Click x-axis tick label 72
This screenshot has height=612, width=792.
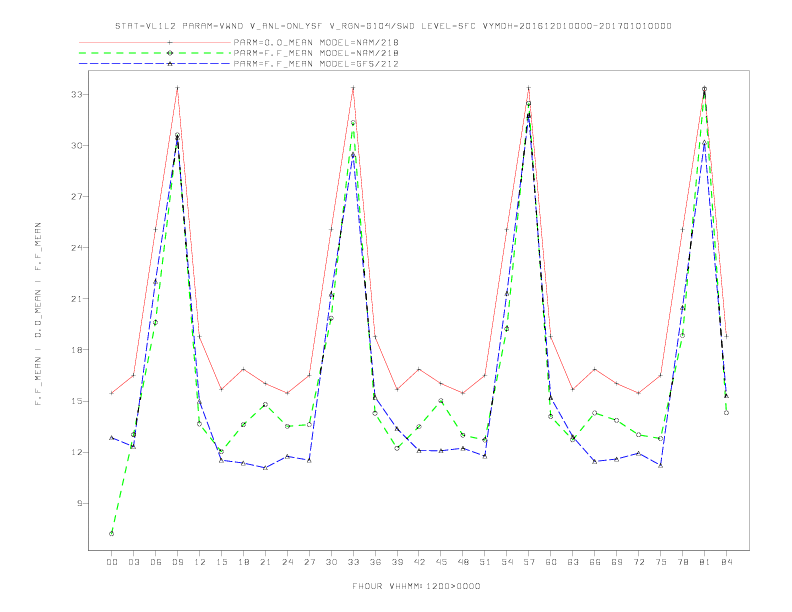point(638,562)
